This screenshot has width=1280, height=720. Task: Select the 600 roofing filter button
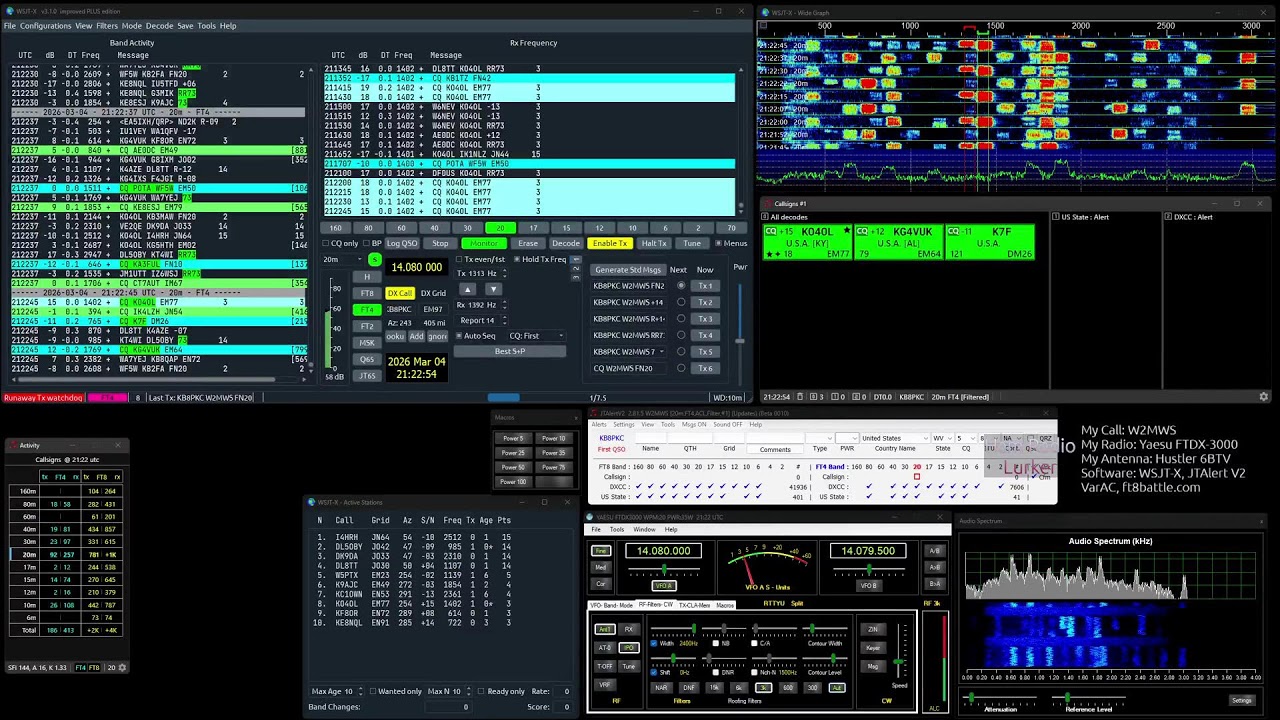(788, 688)
